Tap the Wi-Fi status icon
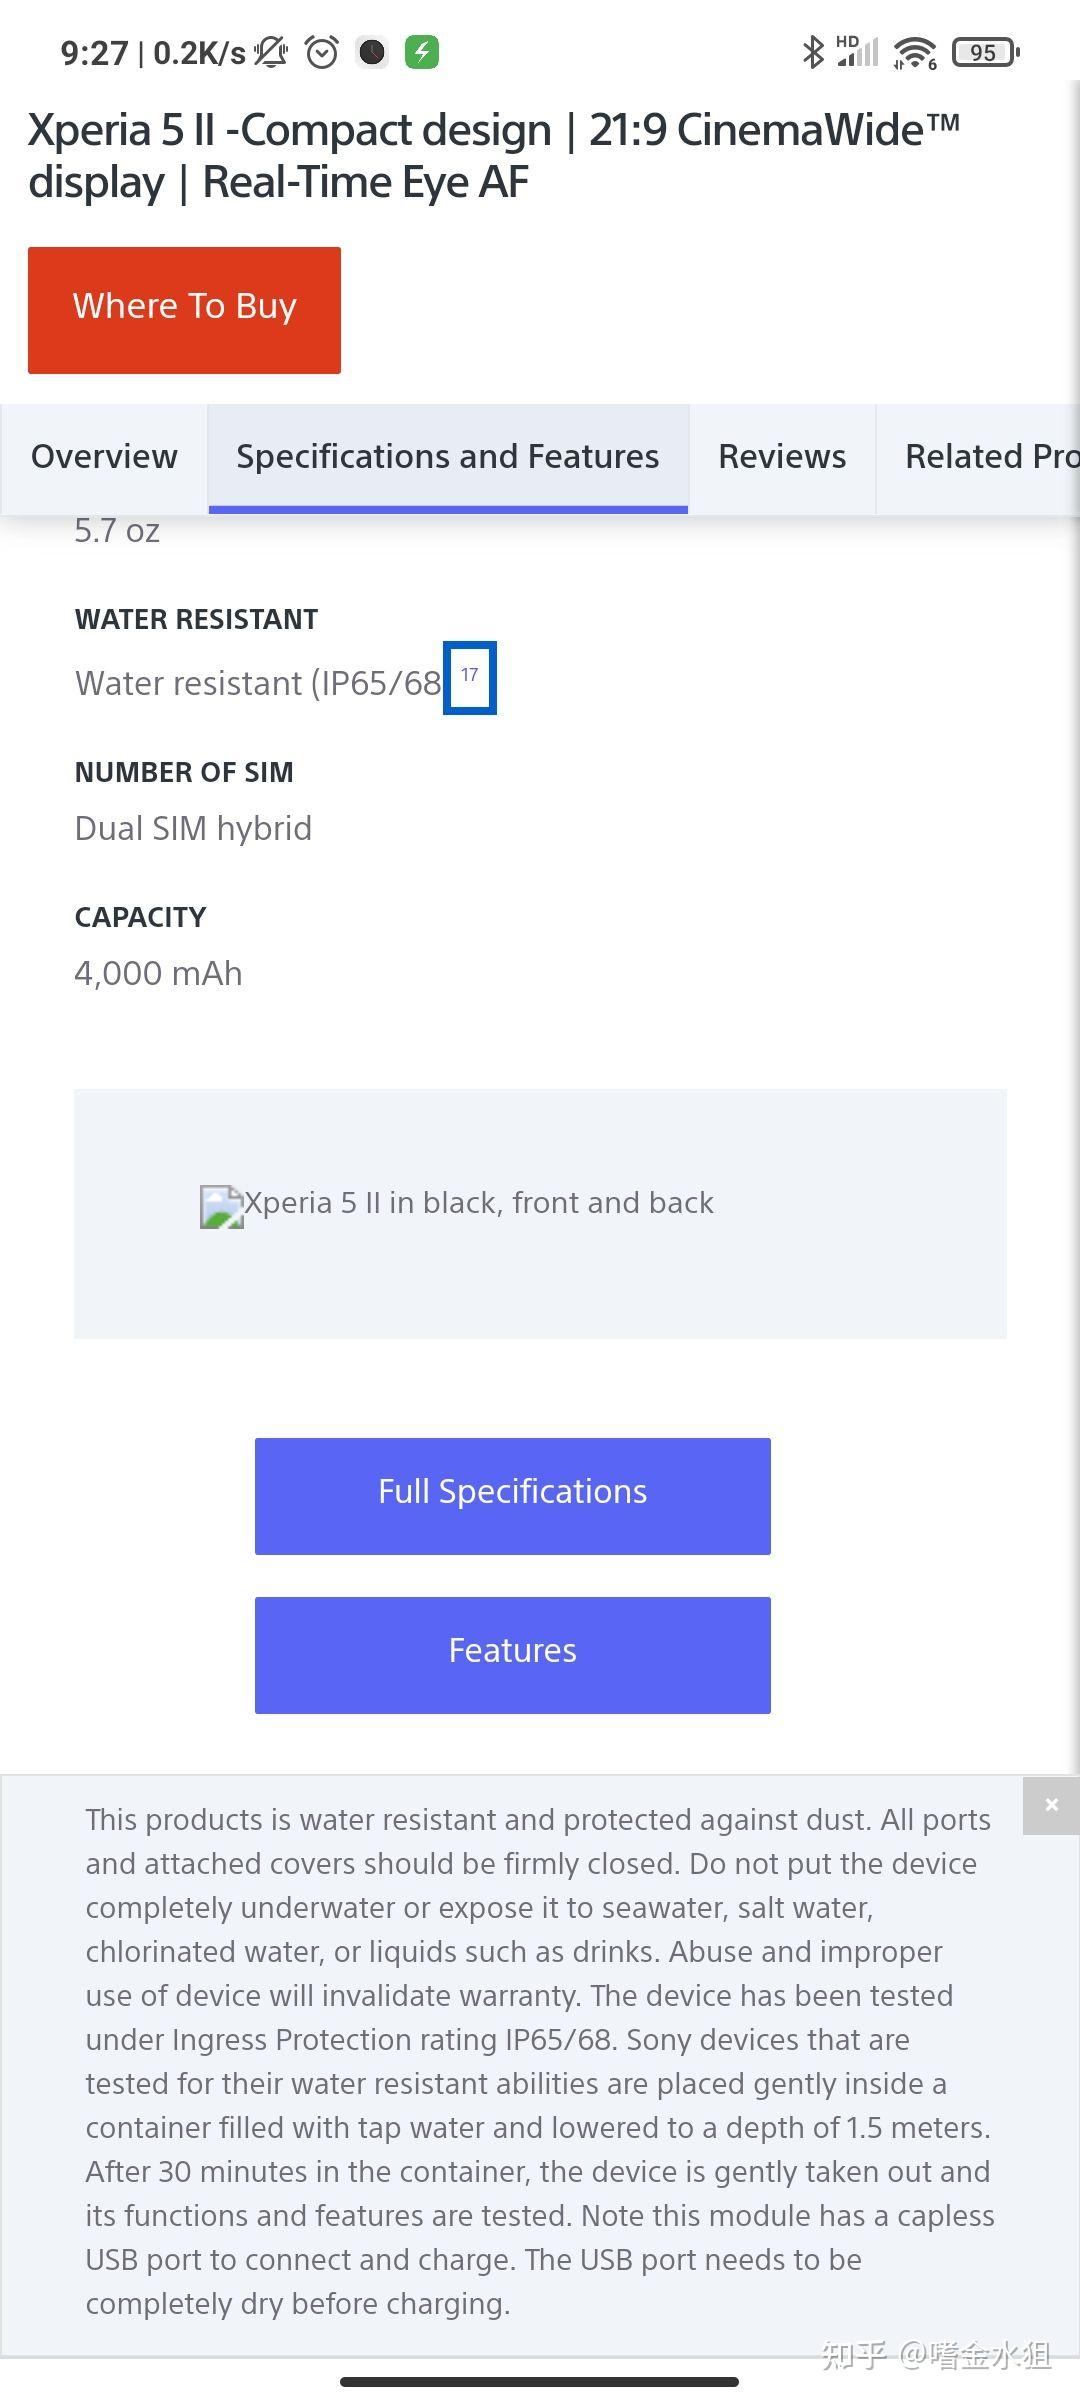 915,52
